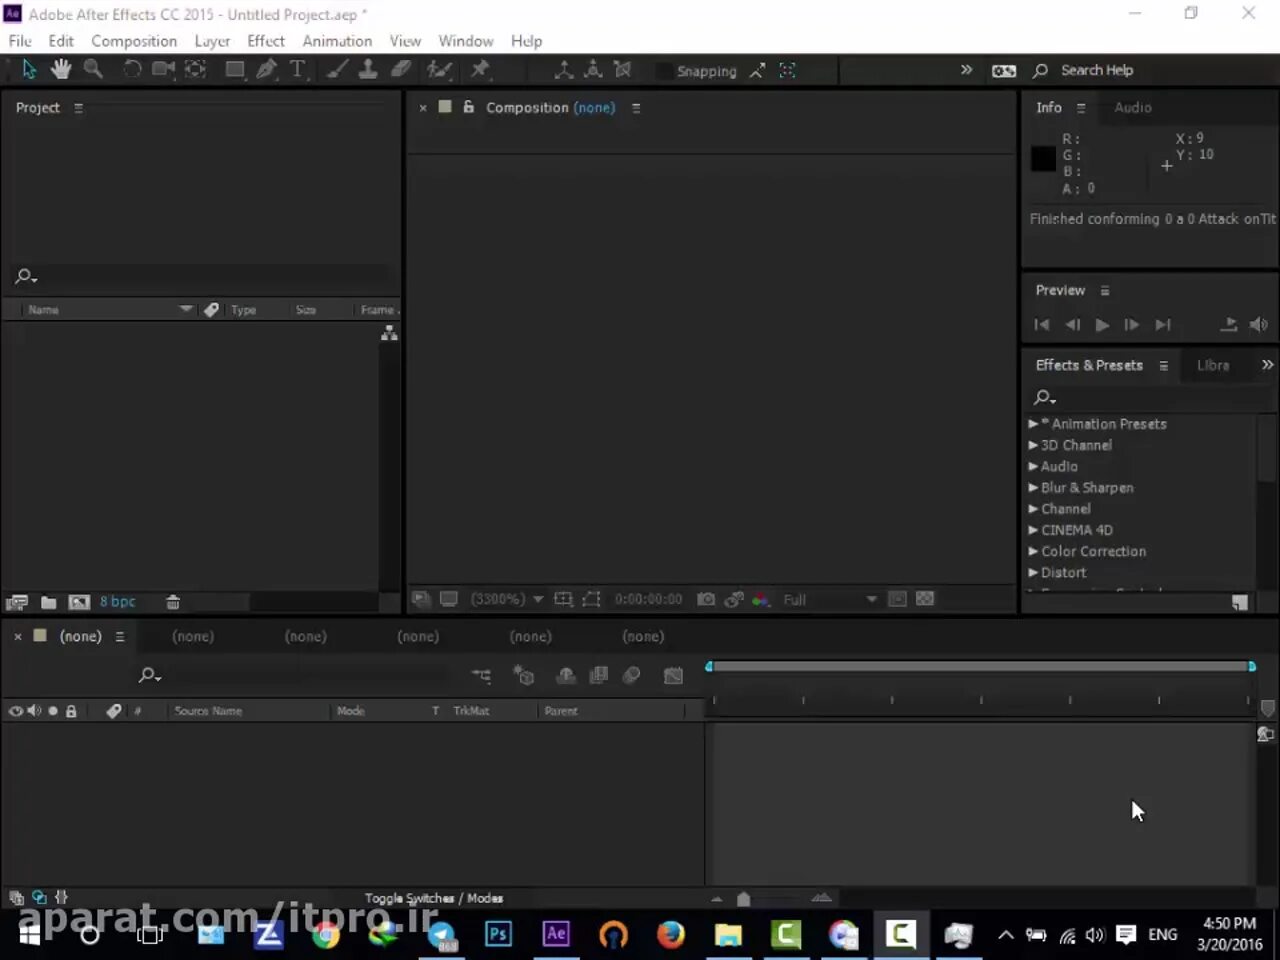
Task: Select the Roto Brush tool
Action: (439, 69)
